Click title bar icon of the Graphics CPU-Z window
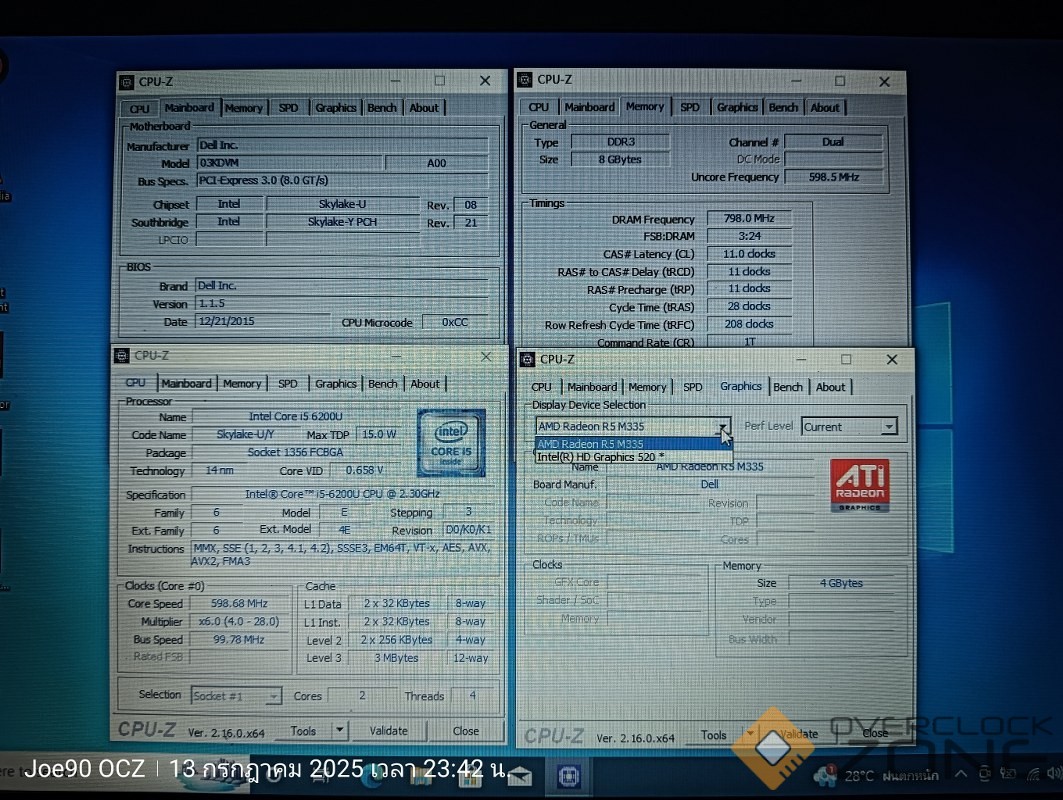 pos(528,360)
